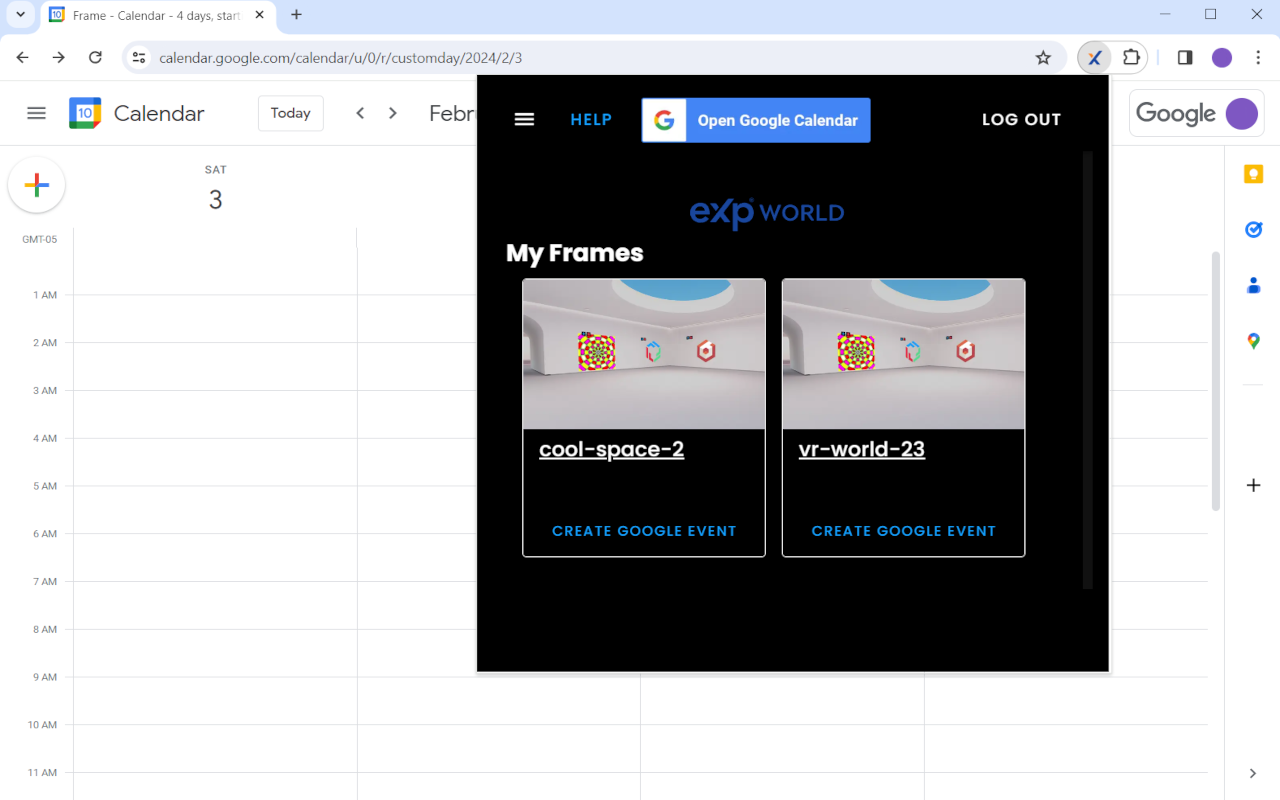Image resolution: width=1280 pixels, height=800 pixels.
Task: Go to next period in calendar
Action: pyautogui.click(x=393, y=113)
